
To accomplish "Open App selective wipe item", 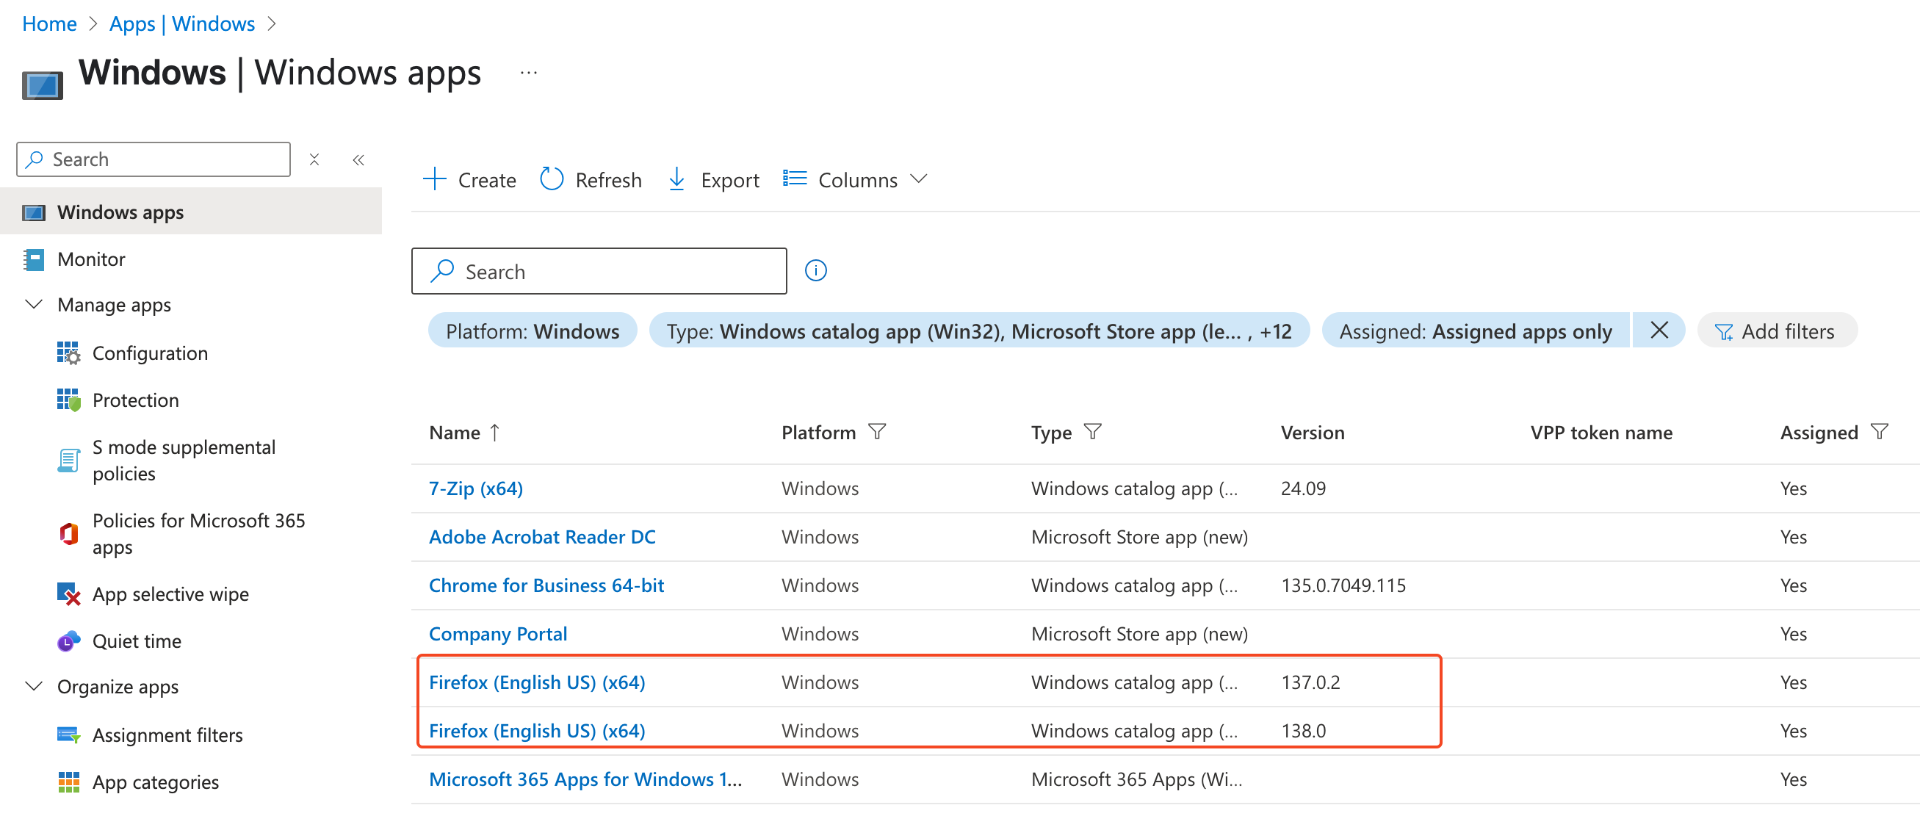I will click(x=170, y=594).
